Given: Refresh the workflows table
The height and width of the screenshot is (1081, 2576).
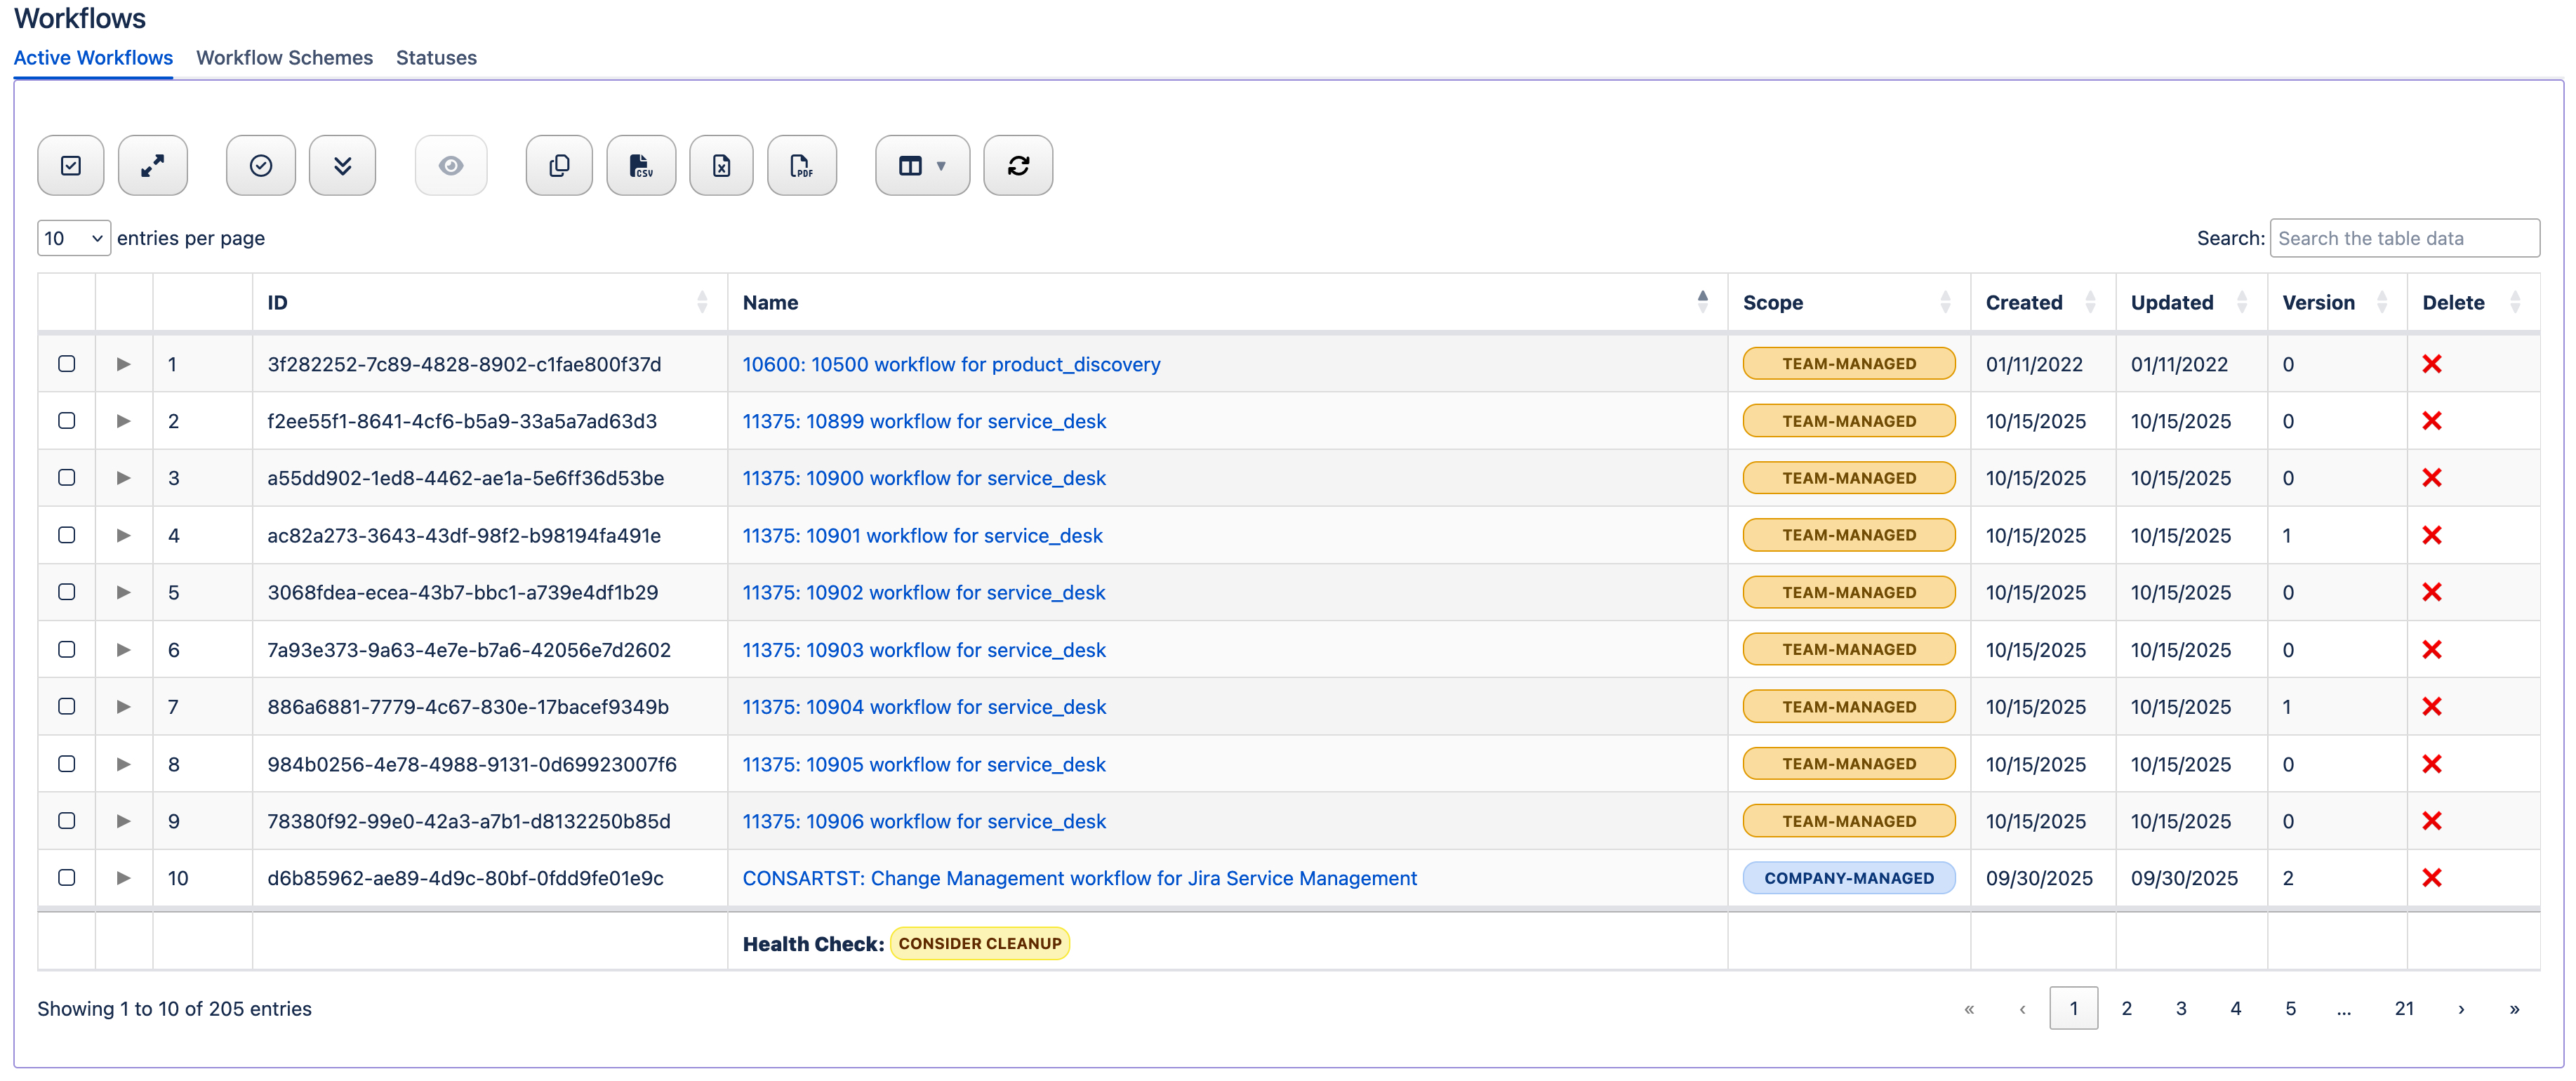Looking at the screenshot, I should pyautogui.click(x=1019, y=165).
